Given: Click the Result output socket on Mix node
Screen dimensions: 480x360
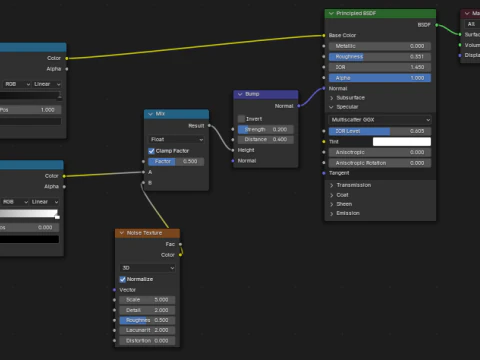Looking at the screenshot, I should coord(209,126).
